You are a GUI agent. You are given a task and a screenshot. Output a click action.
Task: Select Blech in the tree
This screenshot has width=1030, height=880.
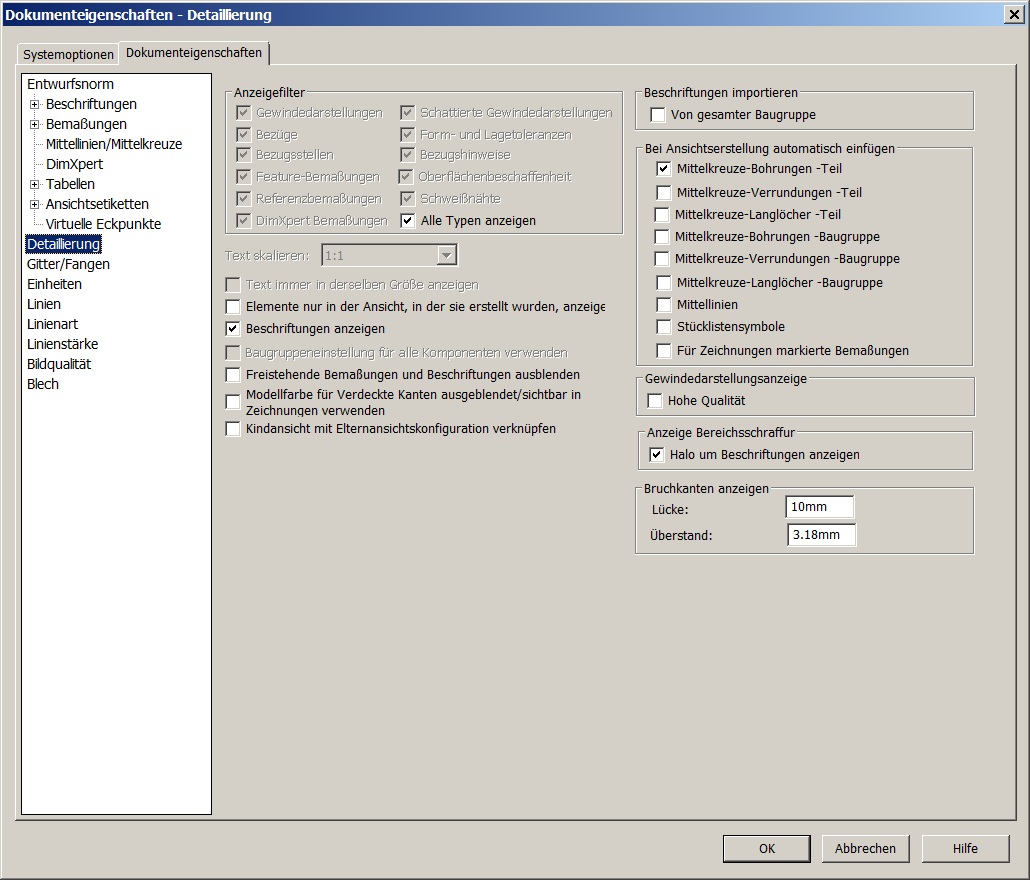click(43, 384)
